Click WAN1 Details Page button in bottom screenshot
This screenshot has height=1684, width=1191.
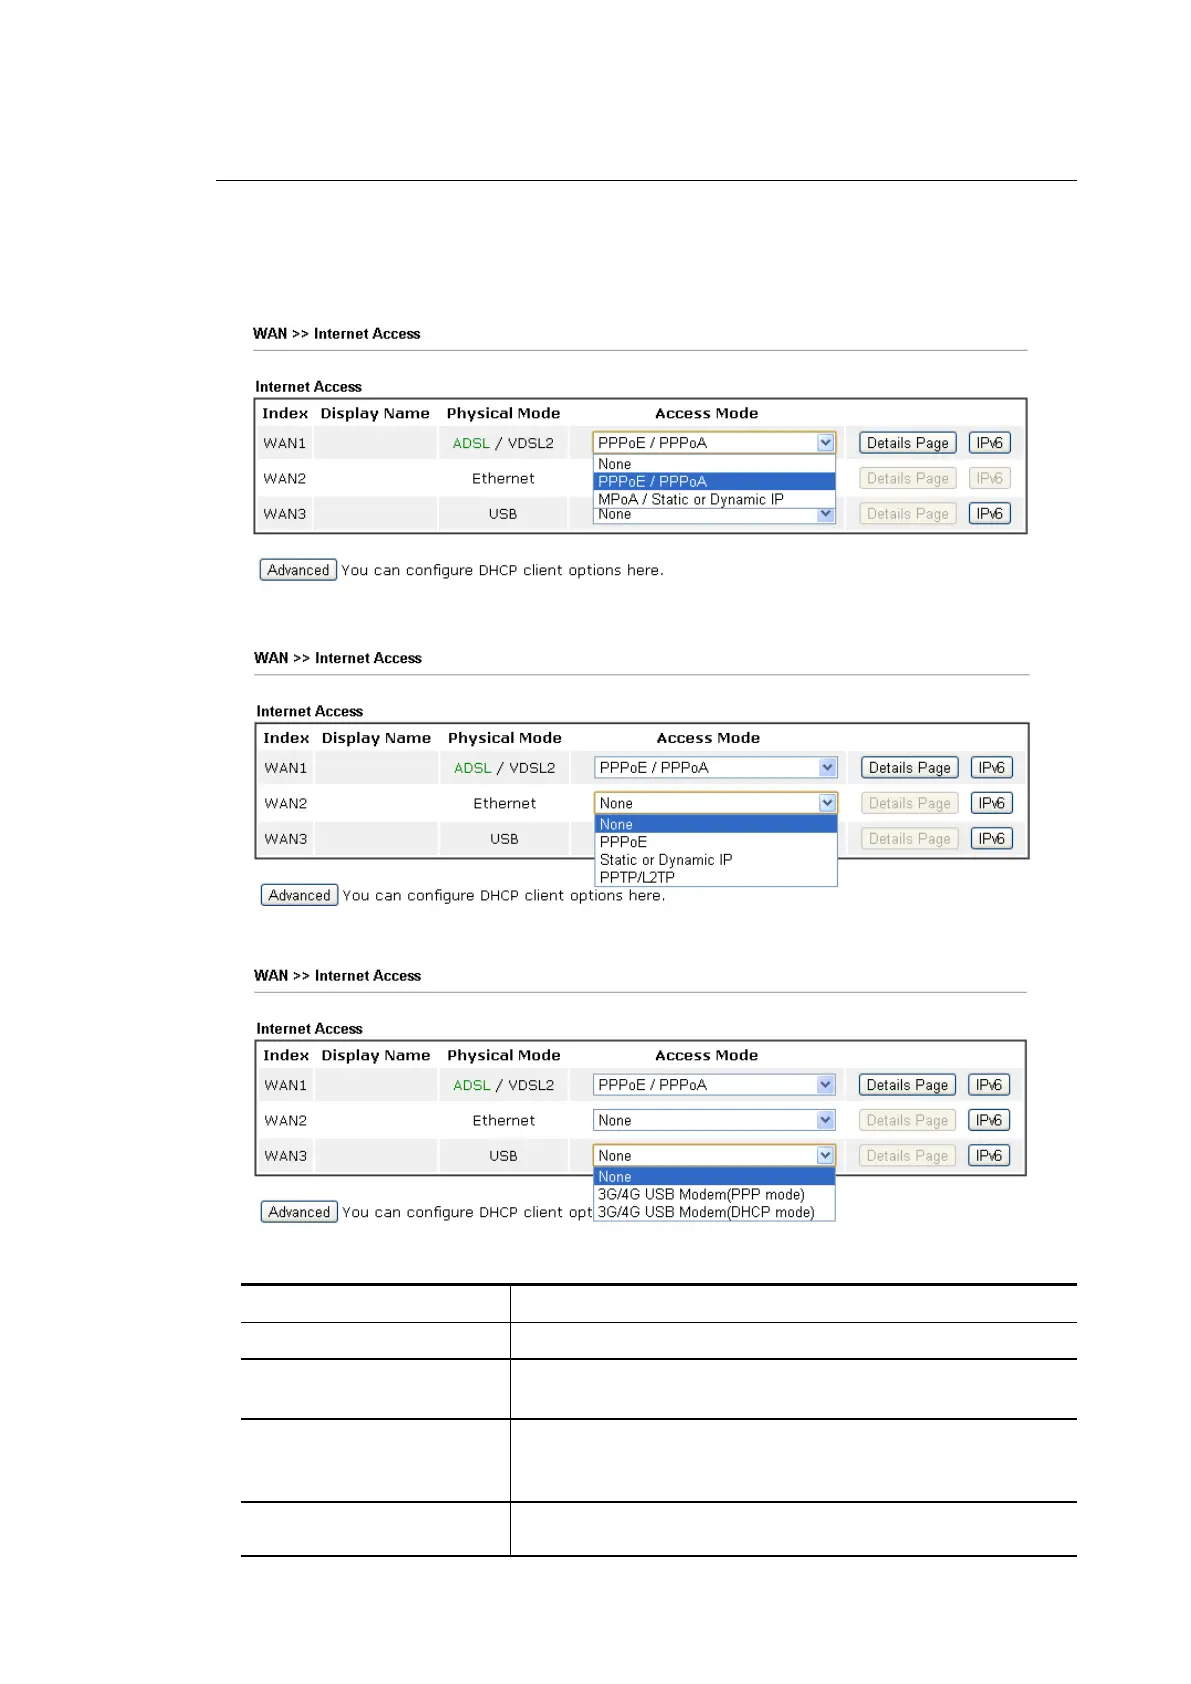click(x=907, y=1085)
